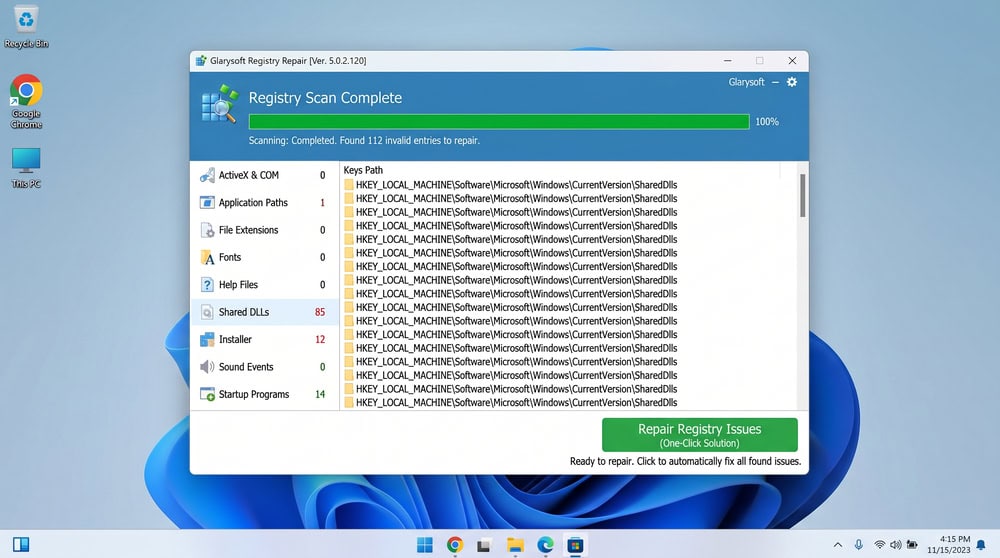Click the Help Files question-mark icon
This screenshot has width=1000, height=558.
point(207,285)
